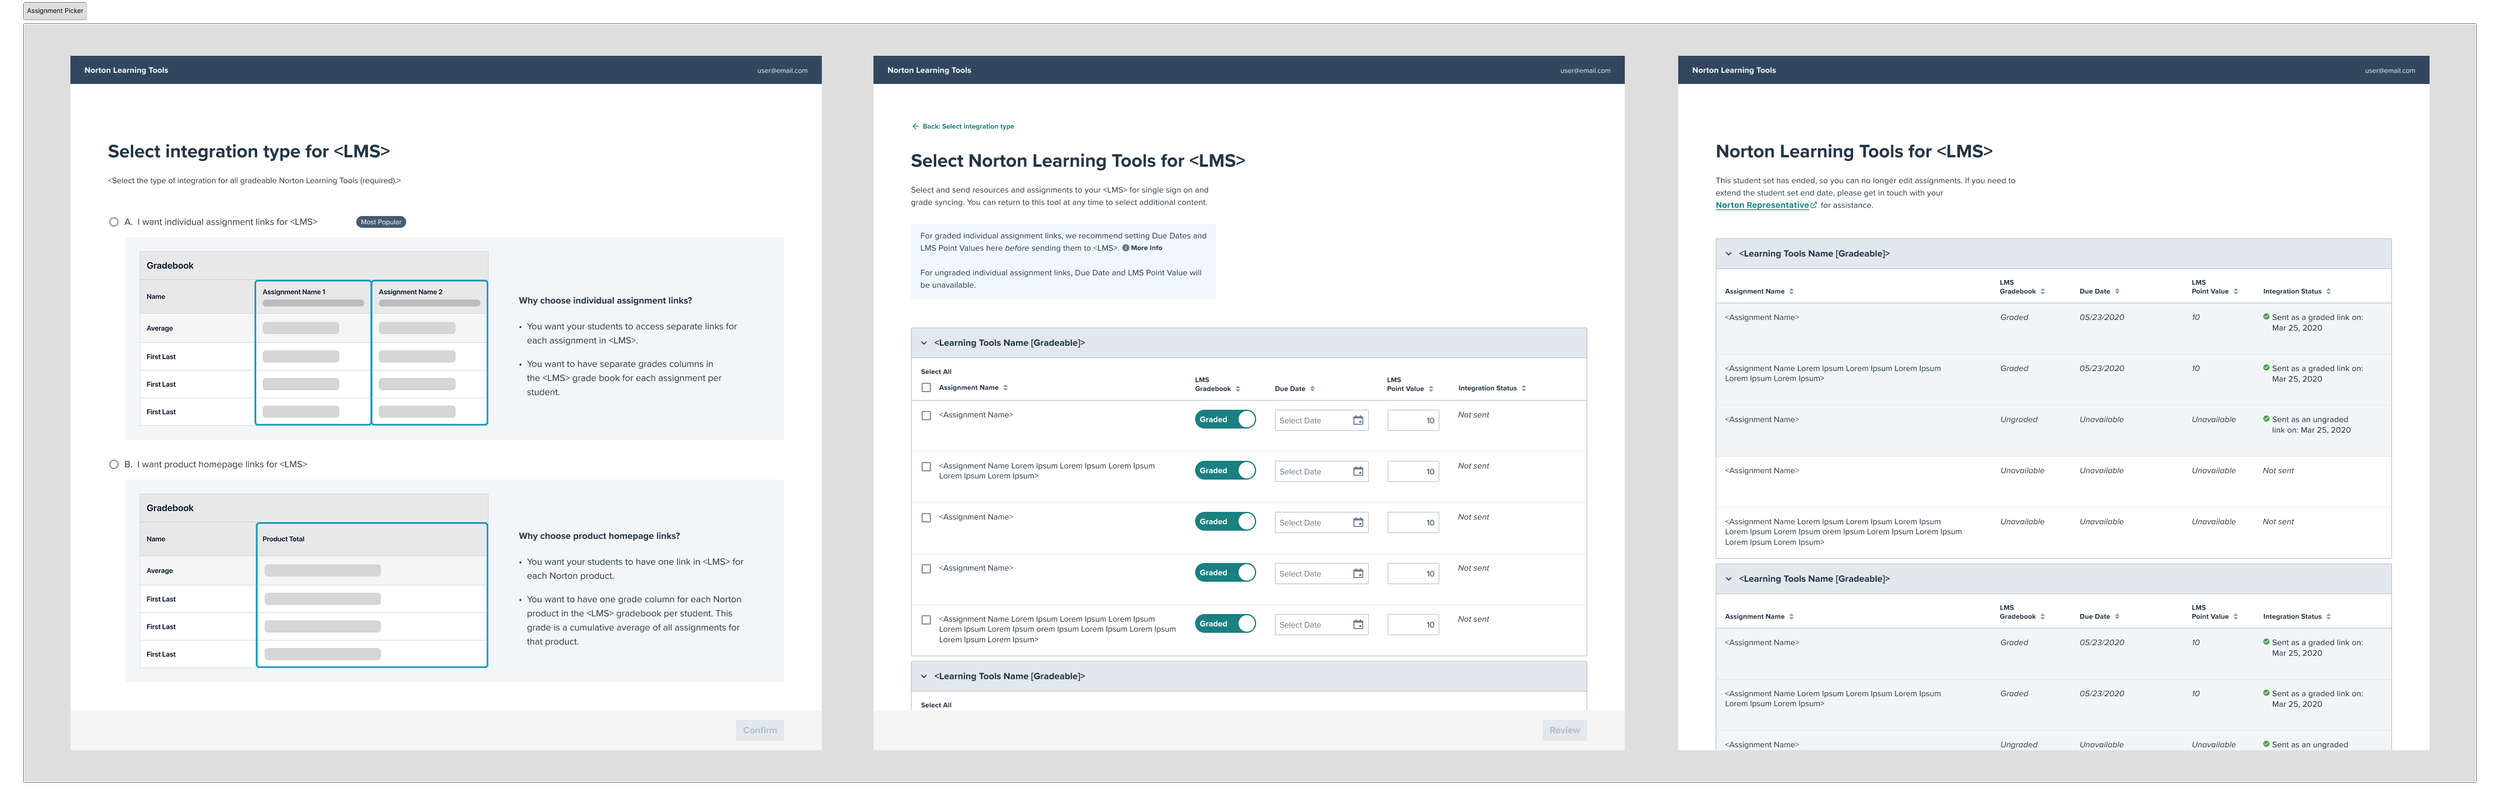Click the Most Popular badge
Image resolution: width=2500 pixels, height=806 pixels.
381,222
